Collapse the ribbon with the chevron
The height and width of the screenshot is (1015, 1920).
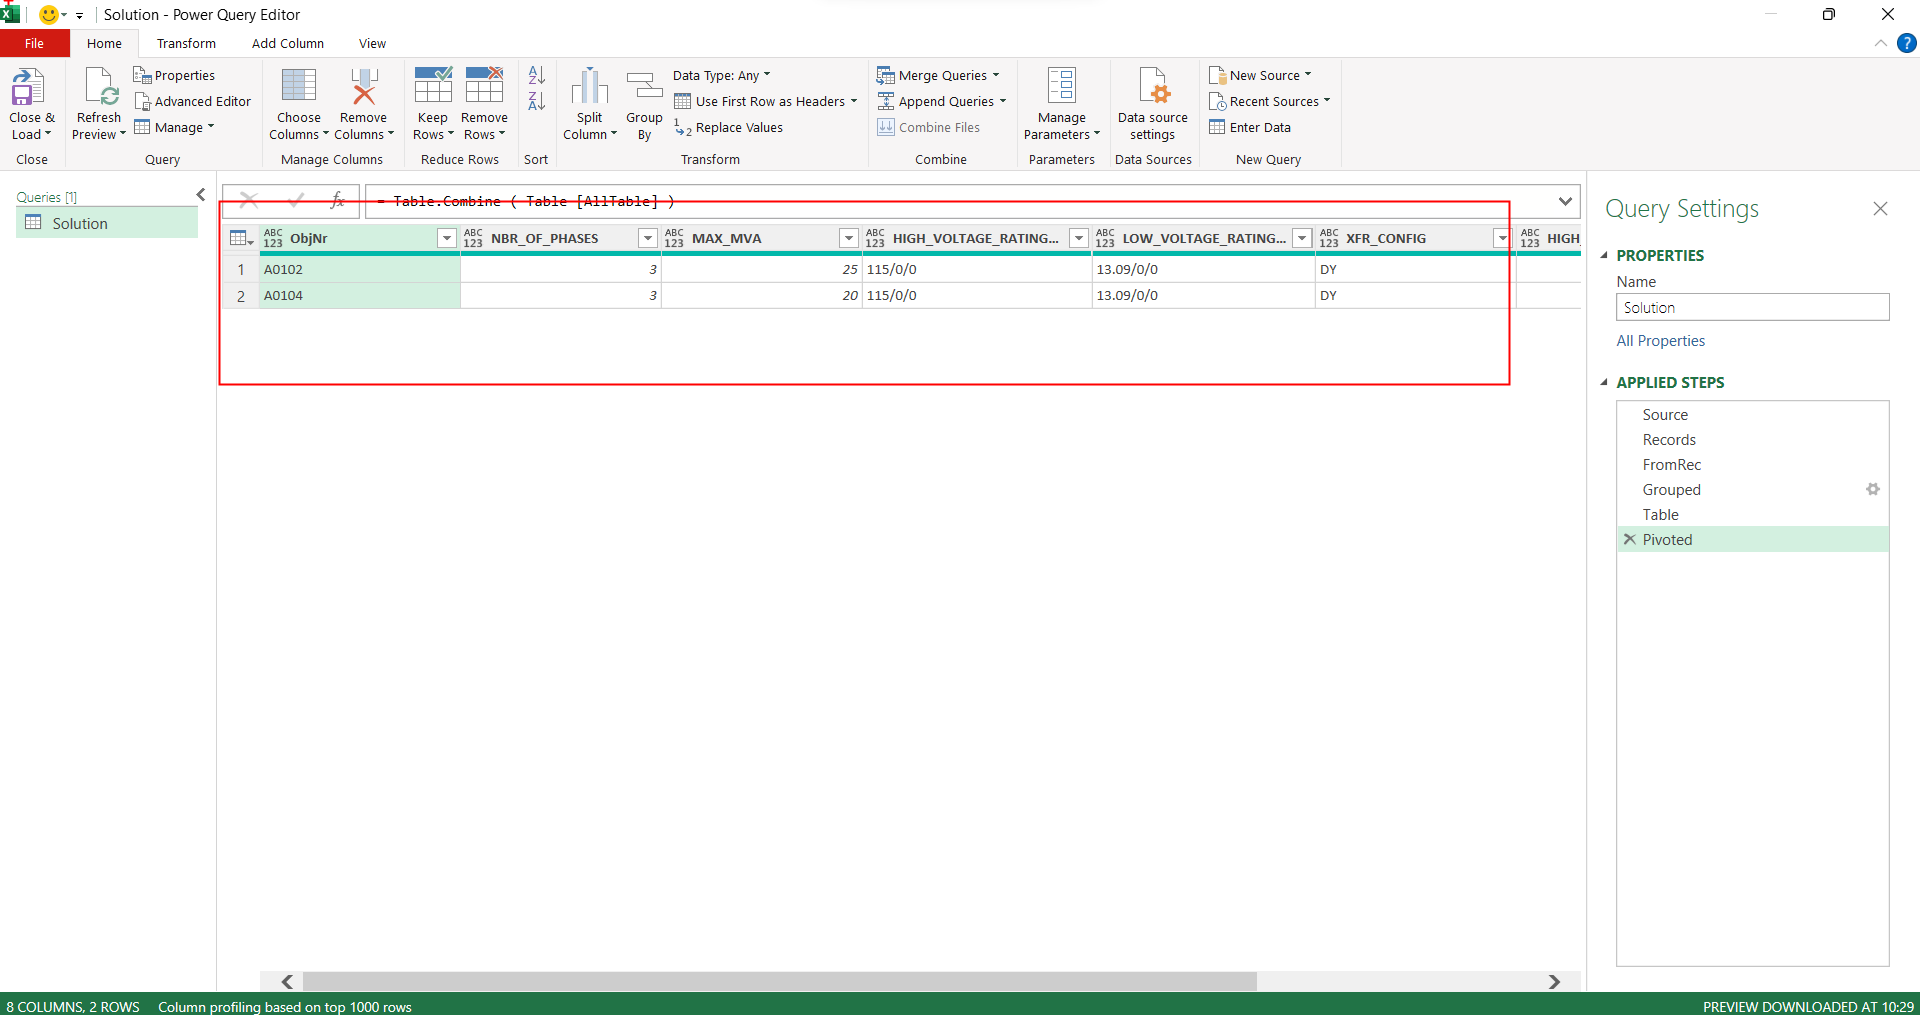[1880, 43]
